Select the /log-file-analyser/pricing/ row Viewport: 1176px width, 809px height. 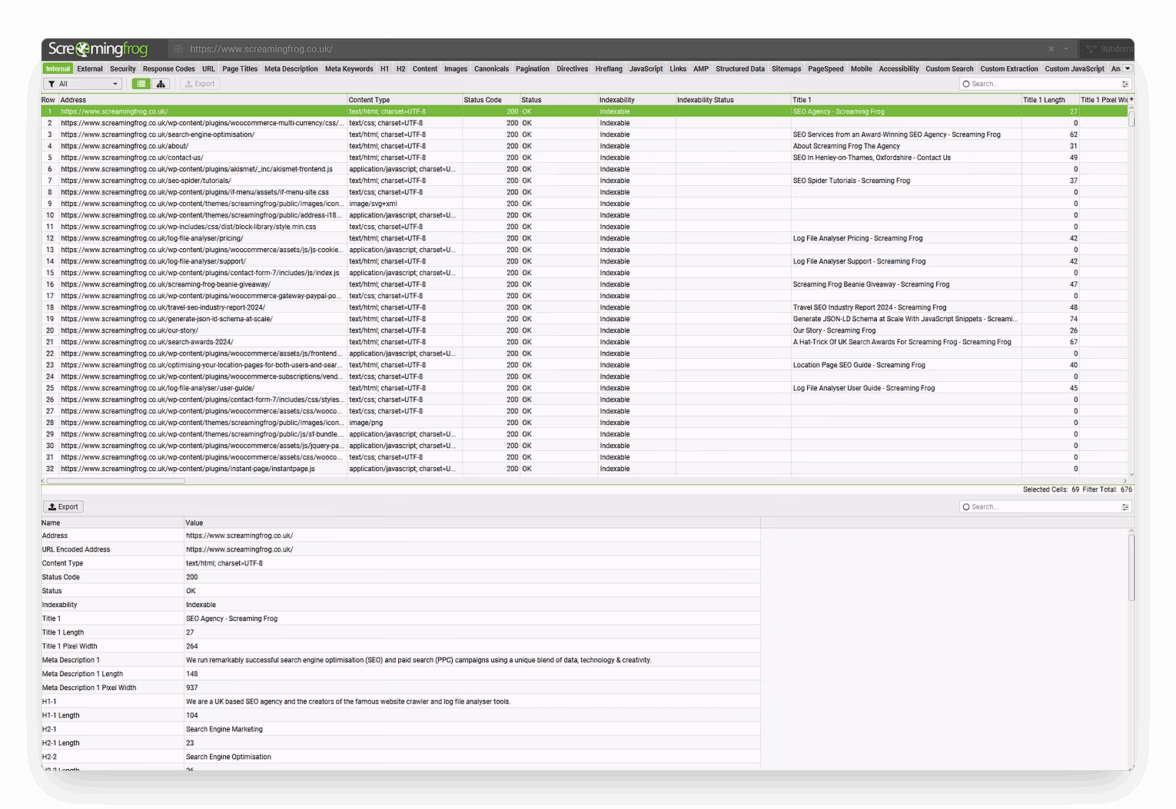586,238
